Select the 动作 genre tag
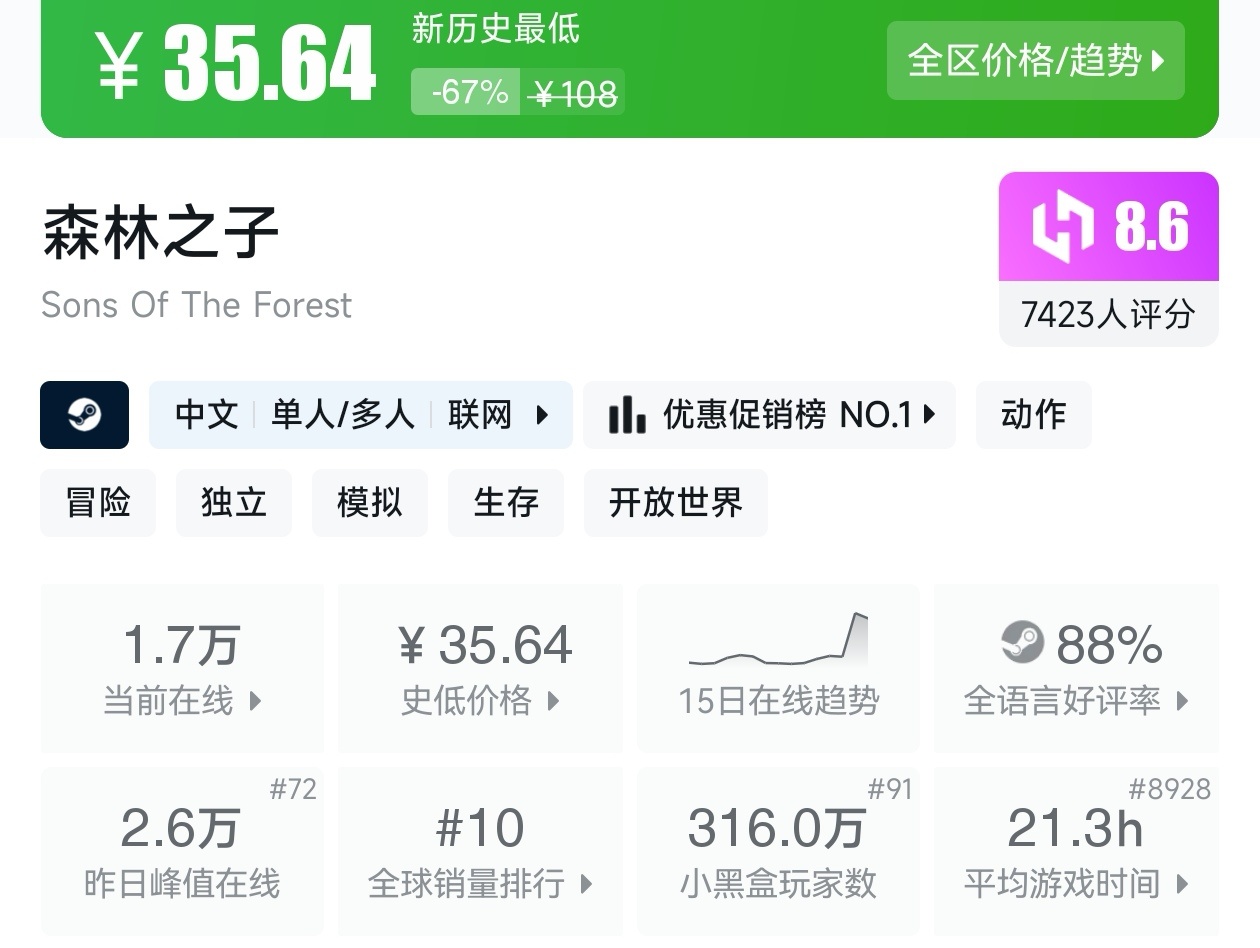The height and width of the screenshot is (948, 1260). 1033,415
